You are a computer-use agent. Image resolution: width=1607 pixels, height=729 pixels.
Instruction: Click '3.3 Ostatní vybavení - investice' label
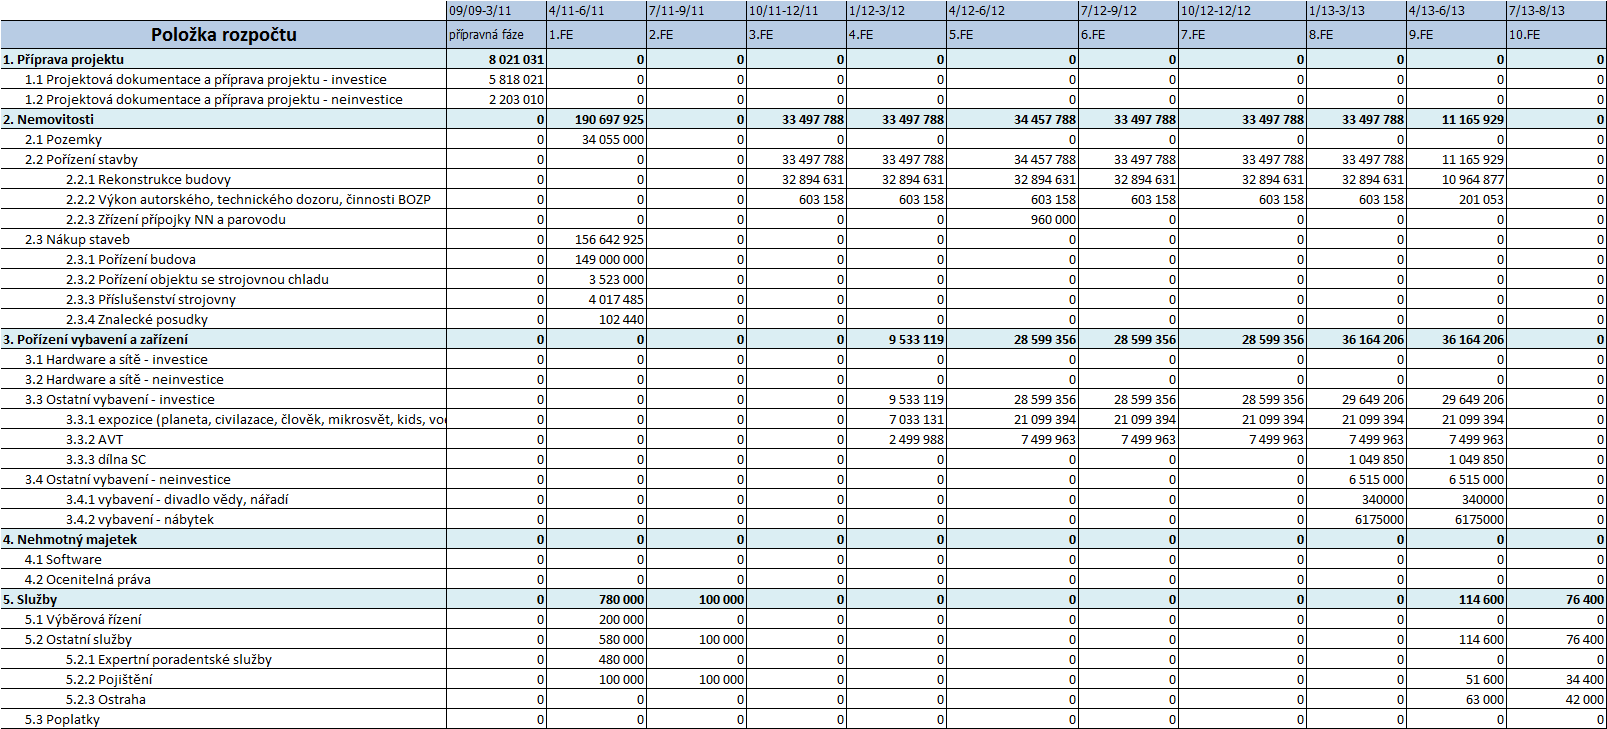tap(120, 399)
